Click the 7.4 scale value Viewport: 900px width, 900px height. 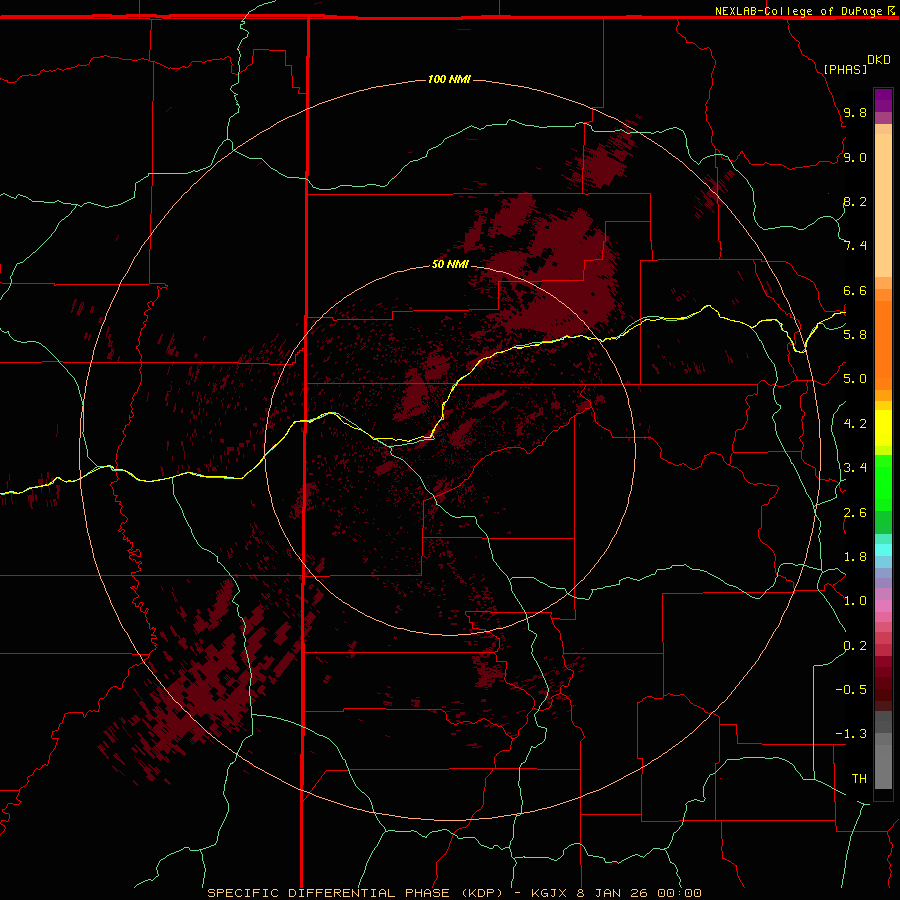point(855,246)
